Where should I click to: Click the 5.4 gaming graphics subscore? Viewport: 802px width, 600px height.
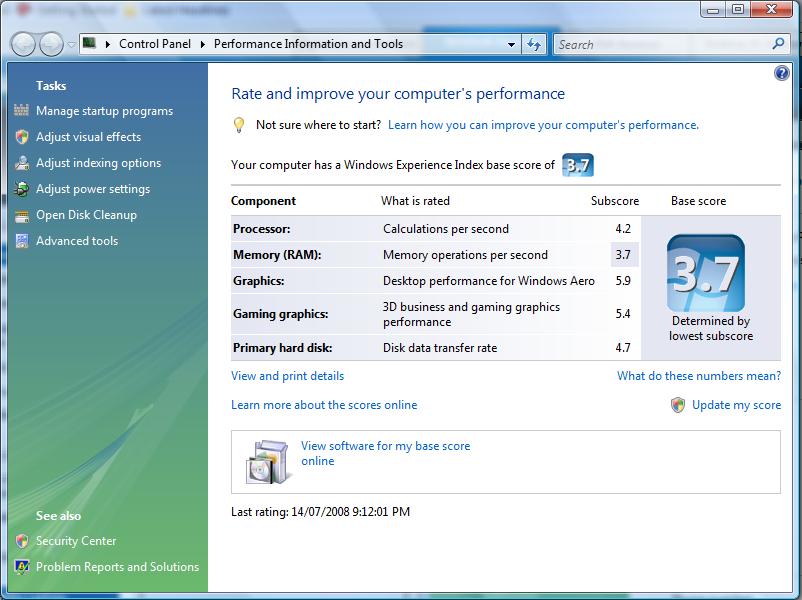[x=623, y=314]
